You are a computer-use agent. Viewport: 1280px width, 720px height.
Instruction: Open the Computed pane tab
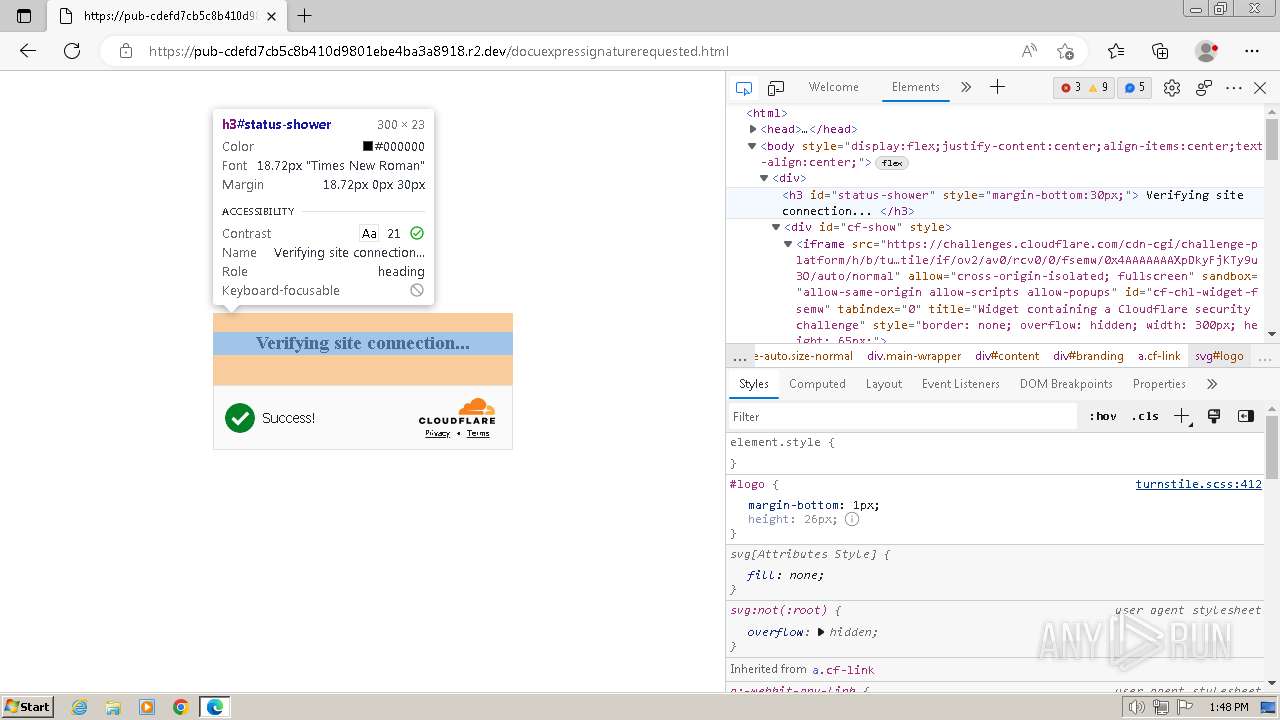click(817, 384)
